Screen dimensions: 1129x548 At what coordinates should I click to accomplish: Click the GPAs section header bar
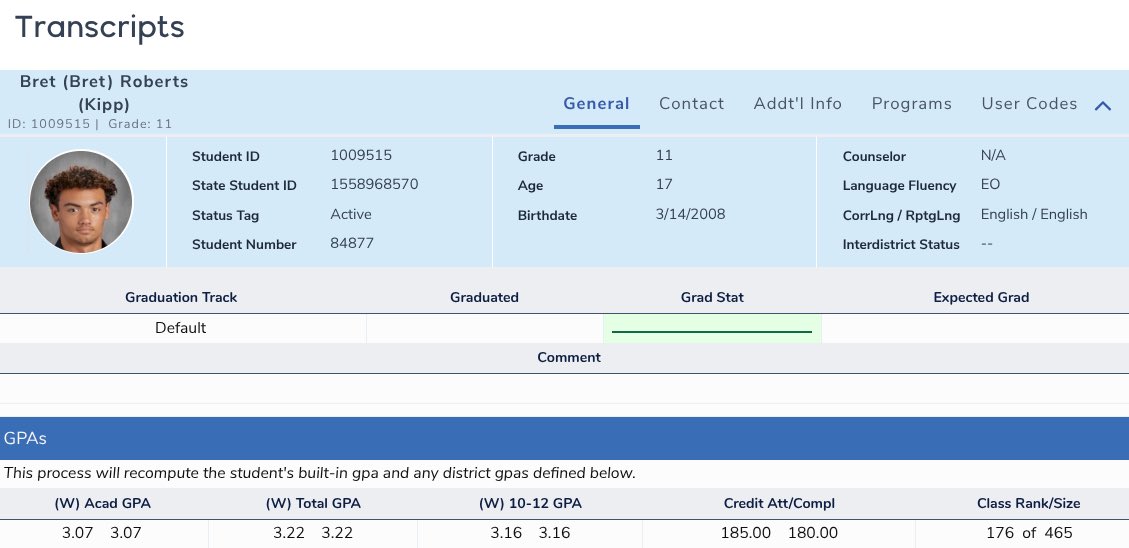click(x=564, y=438)
